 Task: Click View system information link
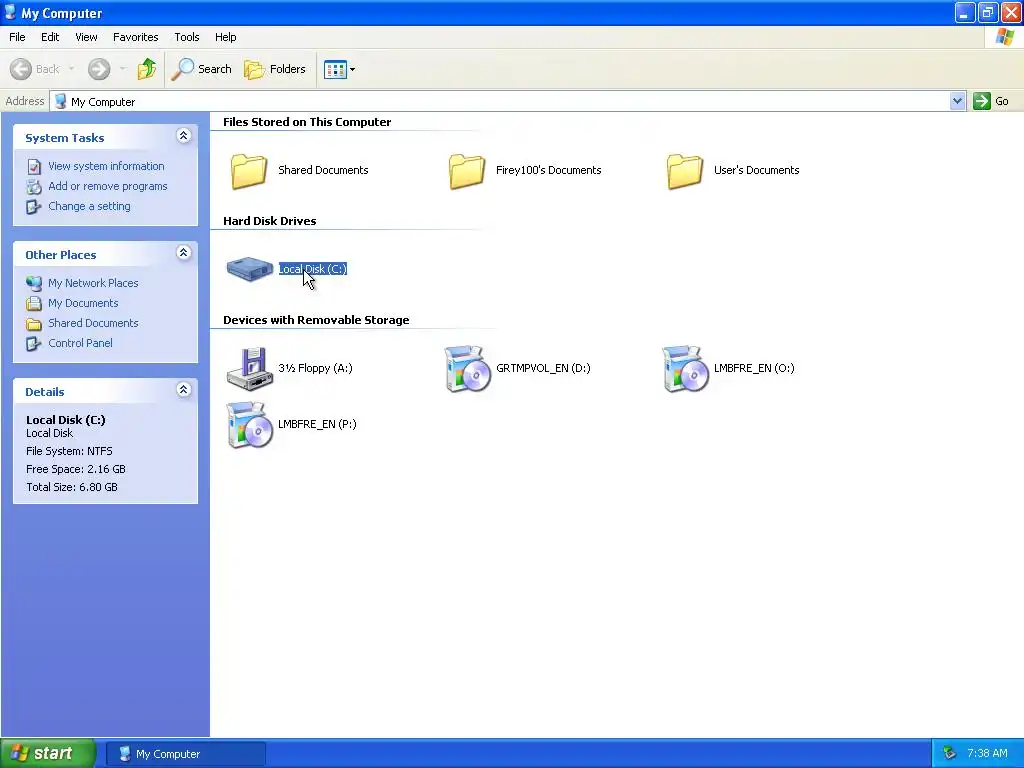106,166
